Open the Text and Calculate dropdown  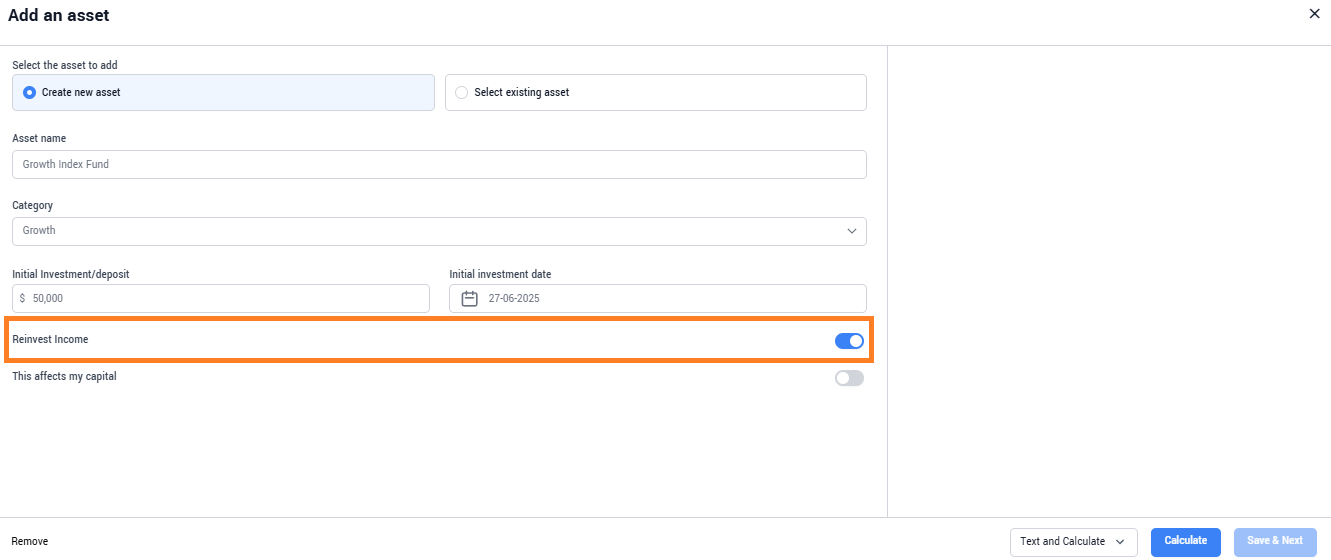1074,541
